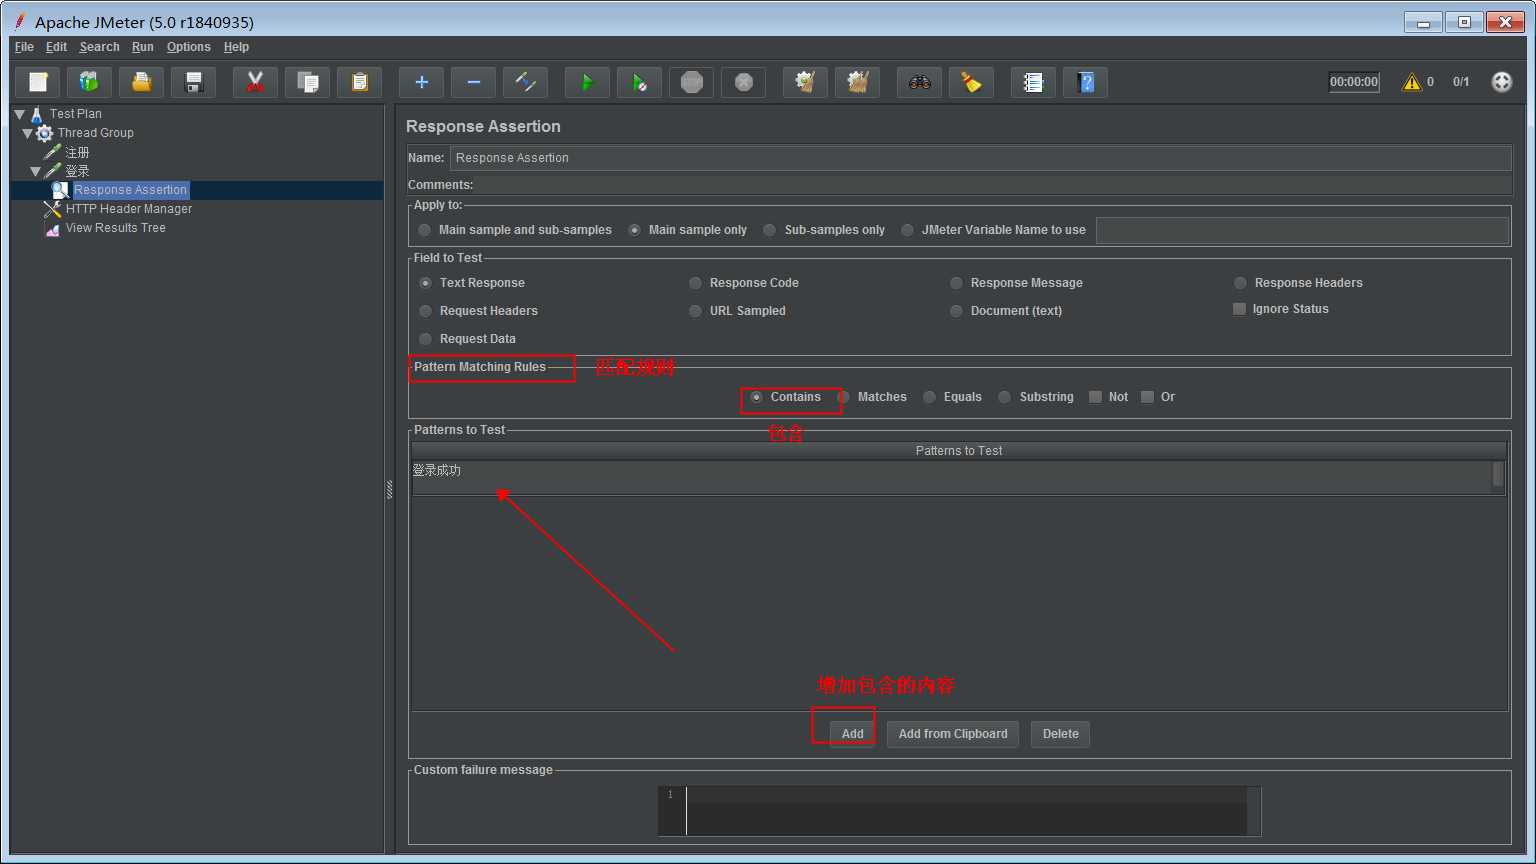Screen dimensions: 1536x864
Task: Open the Function Helper dialog icon
Action: [x=1033, y=82]
